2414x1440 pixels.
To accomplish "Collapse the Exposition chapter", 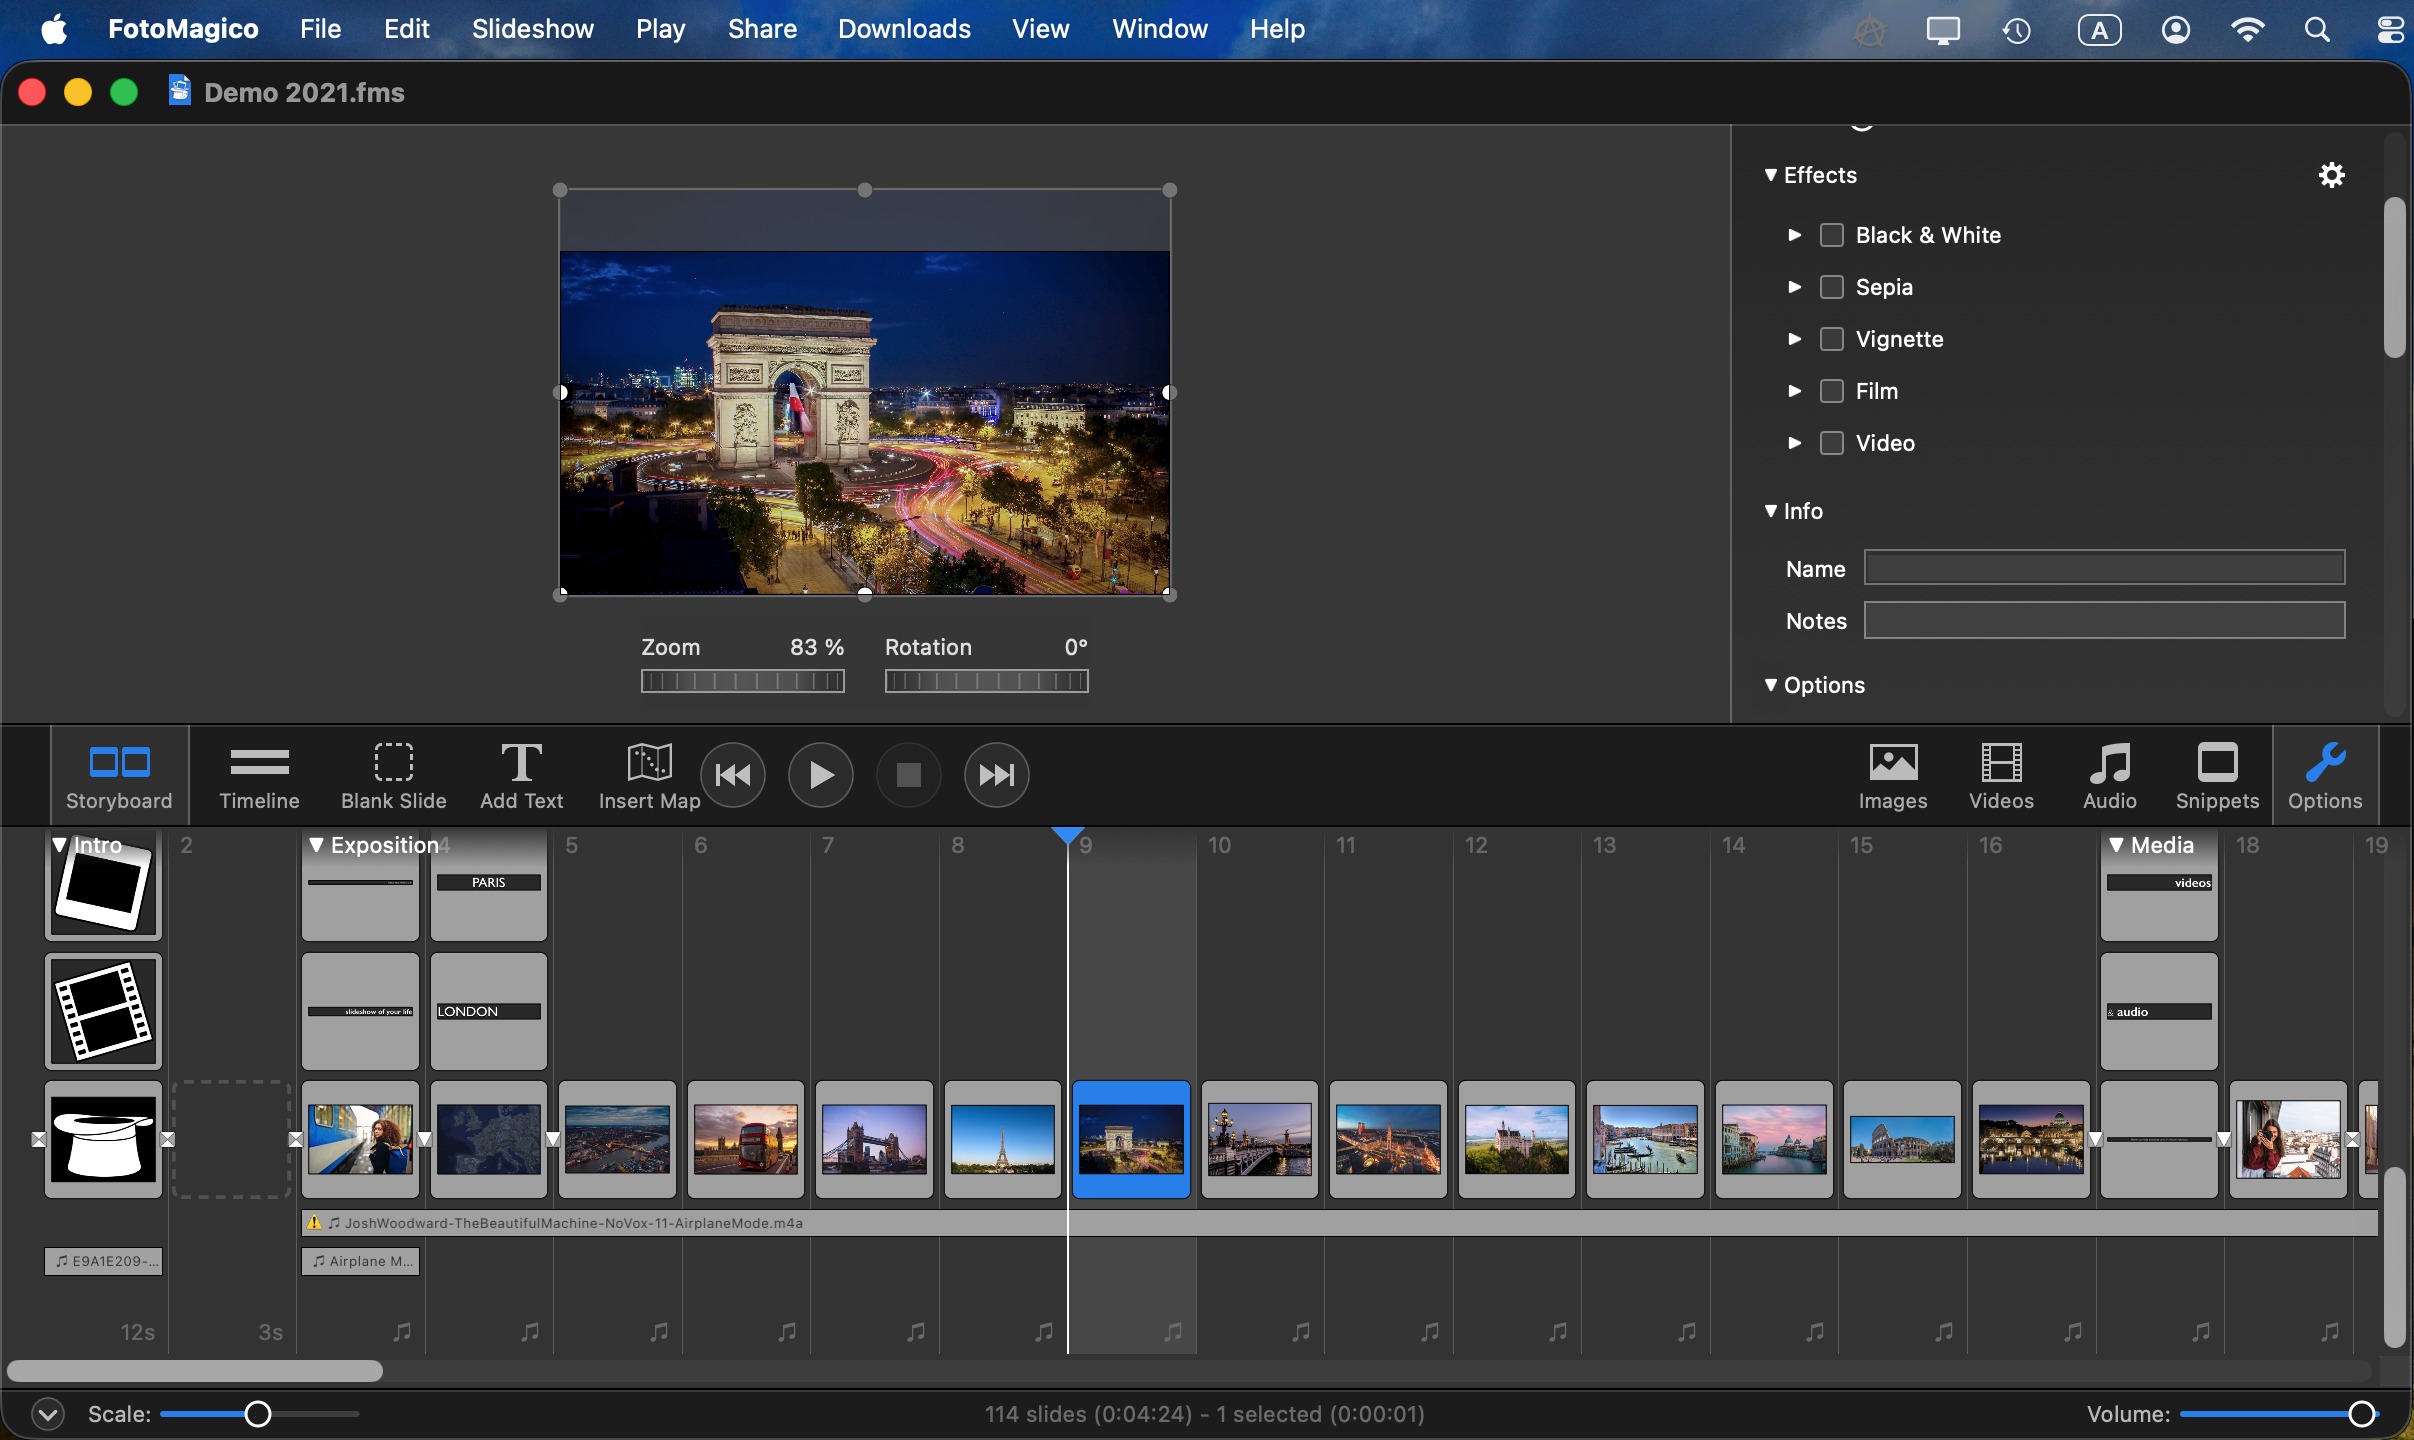I will [x=316, y=845].
